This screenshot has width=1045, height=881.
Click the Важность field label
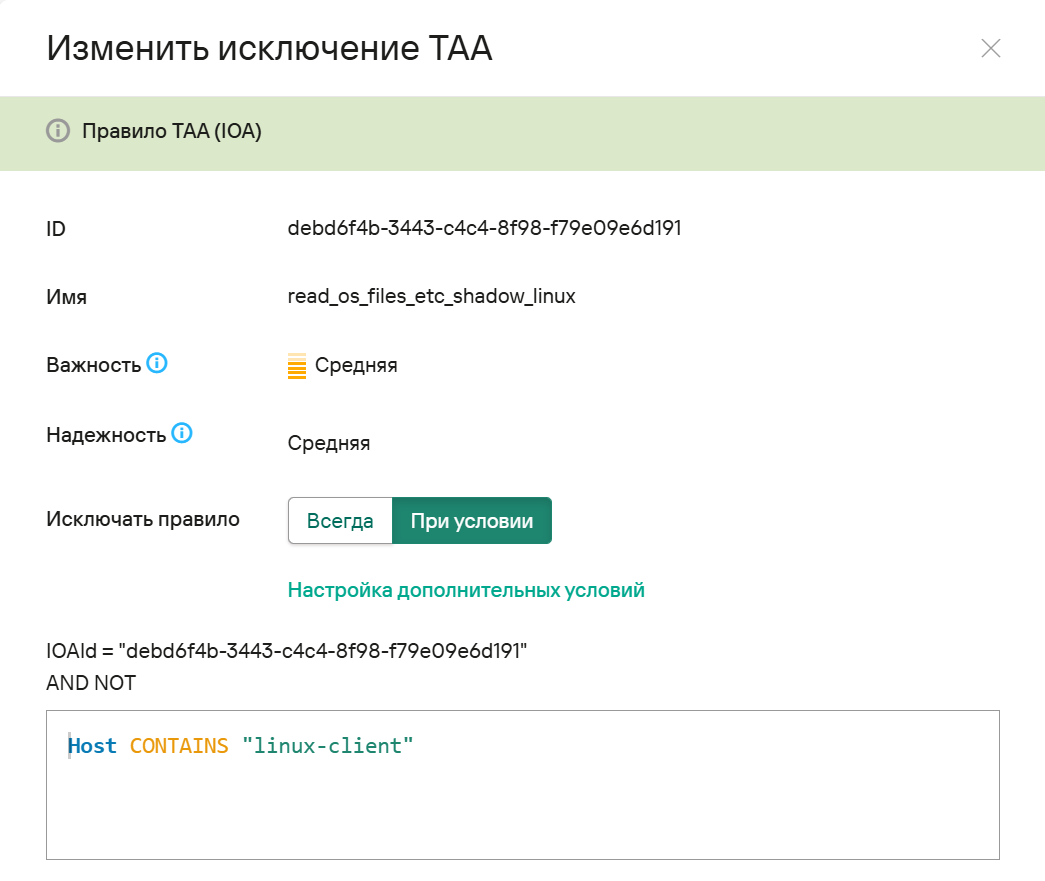(93, 365)
